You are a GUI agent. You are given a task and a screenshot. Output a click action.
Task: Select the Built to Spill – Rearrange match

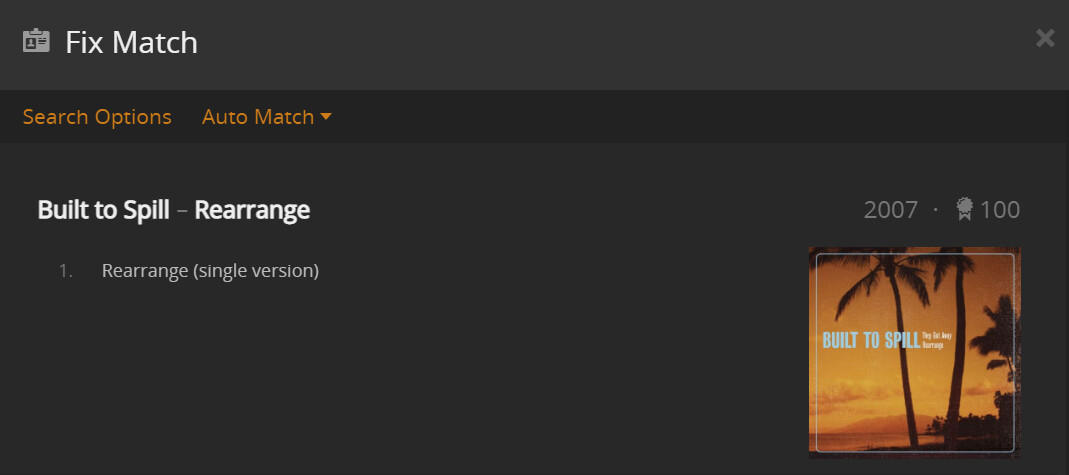pyautogui.click(x=173, y=210)
